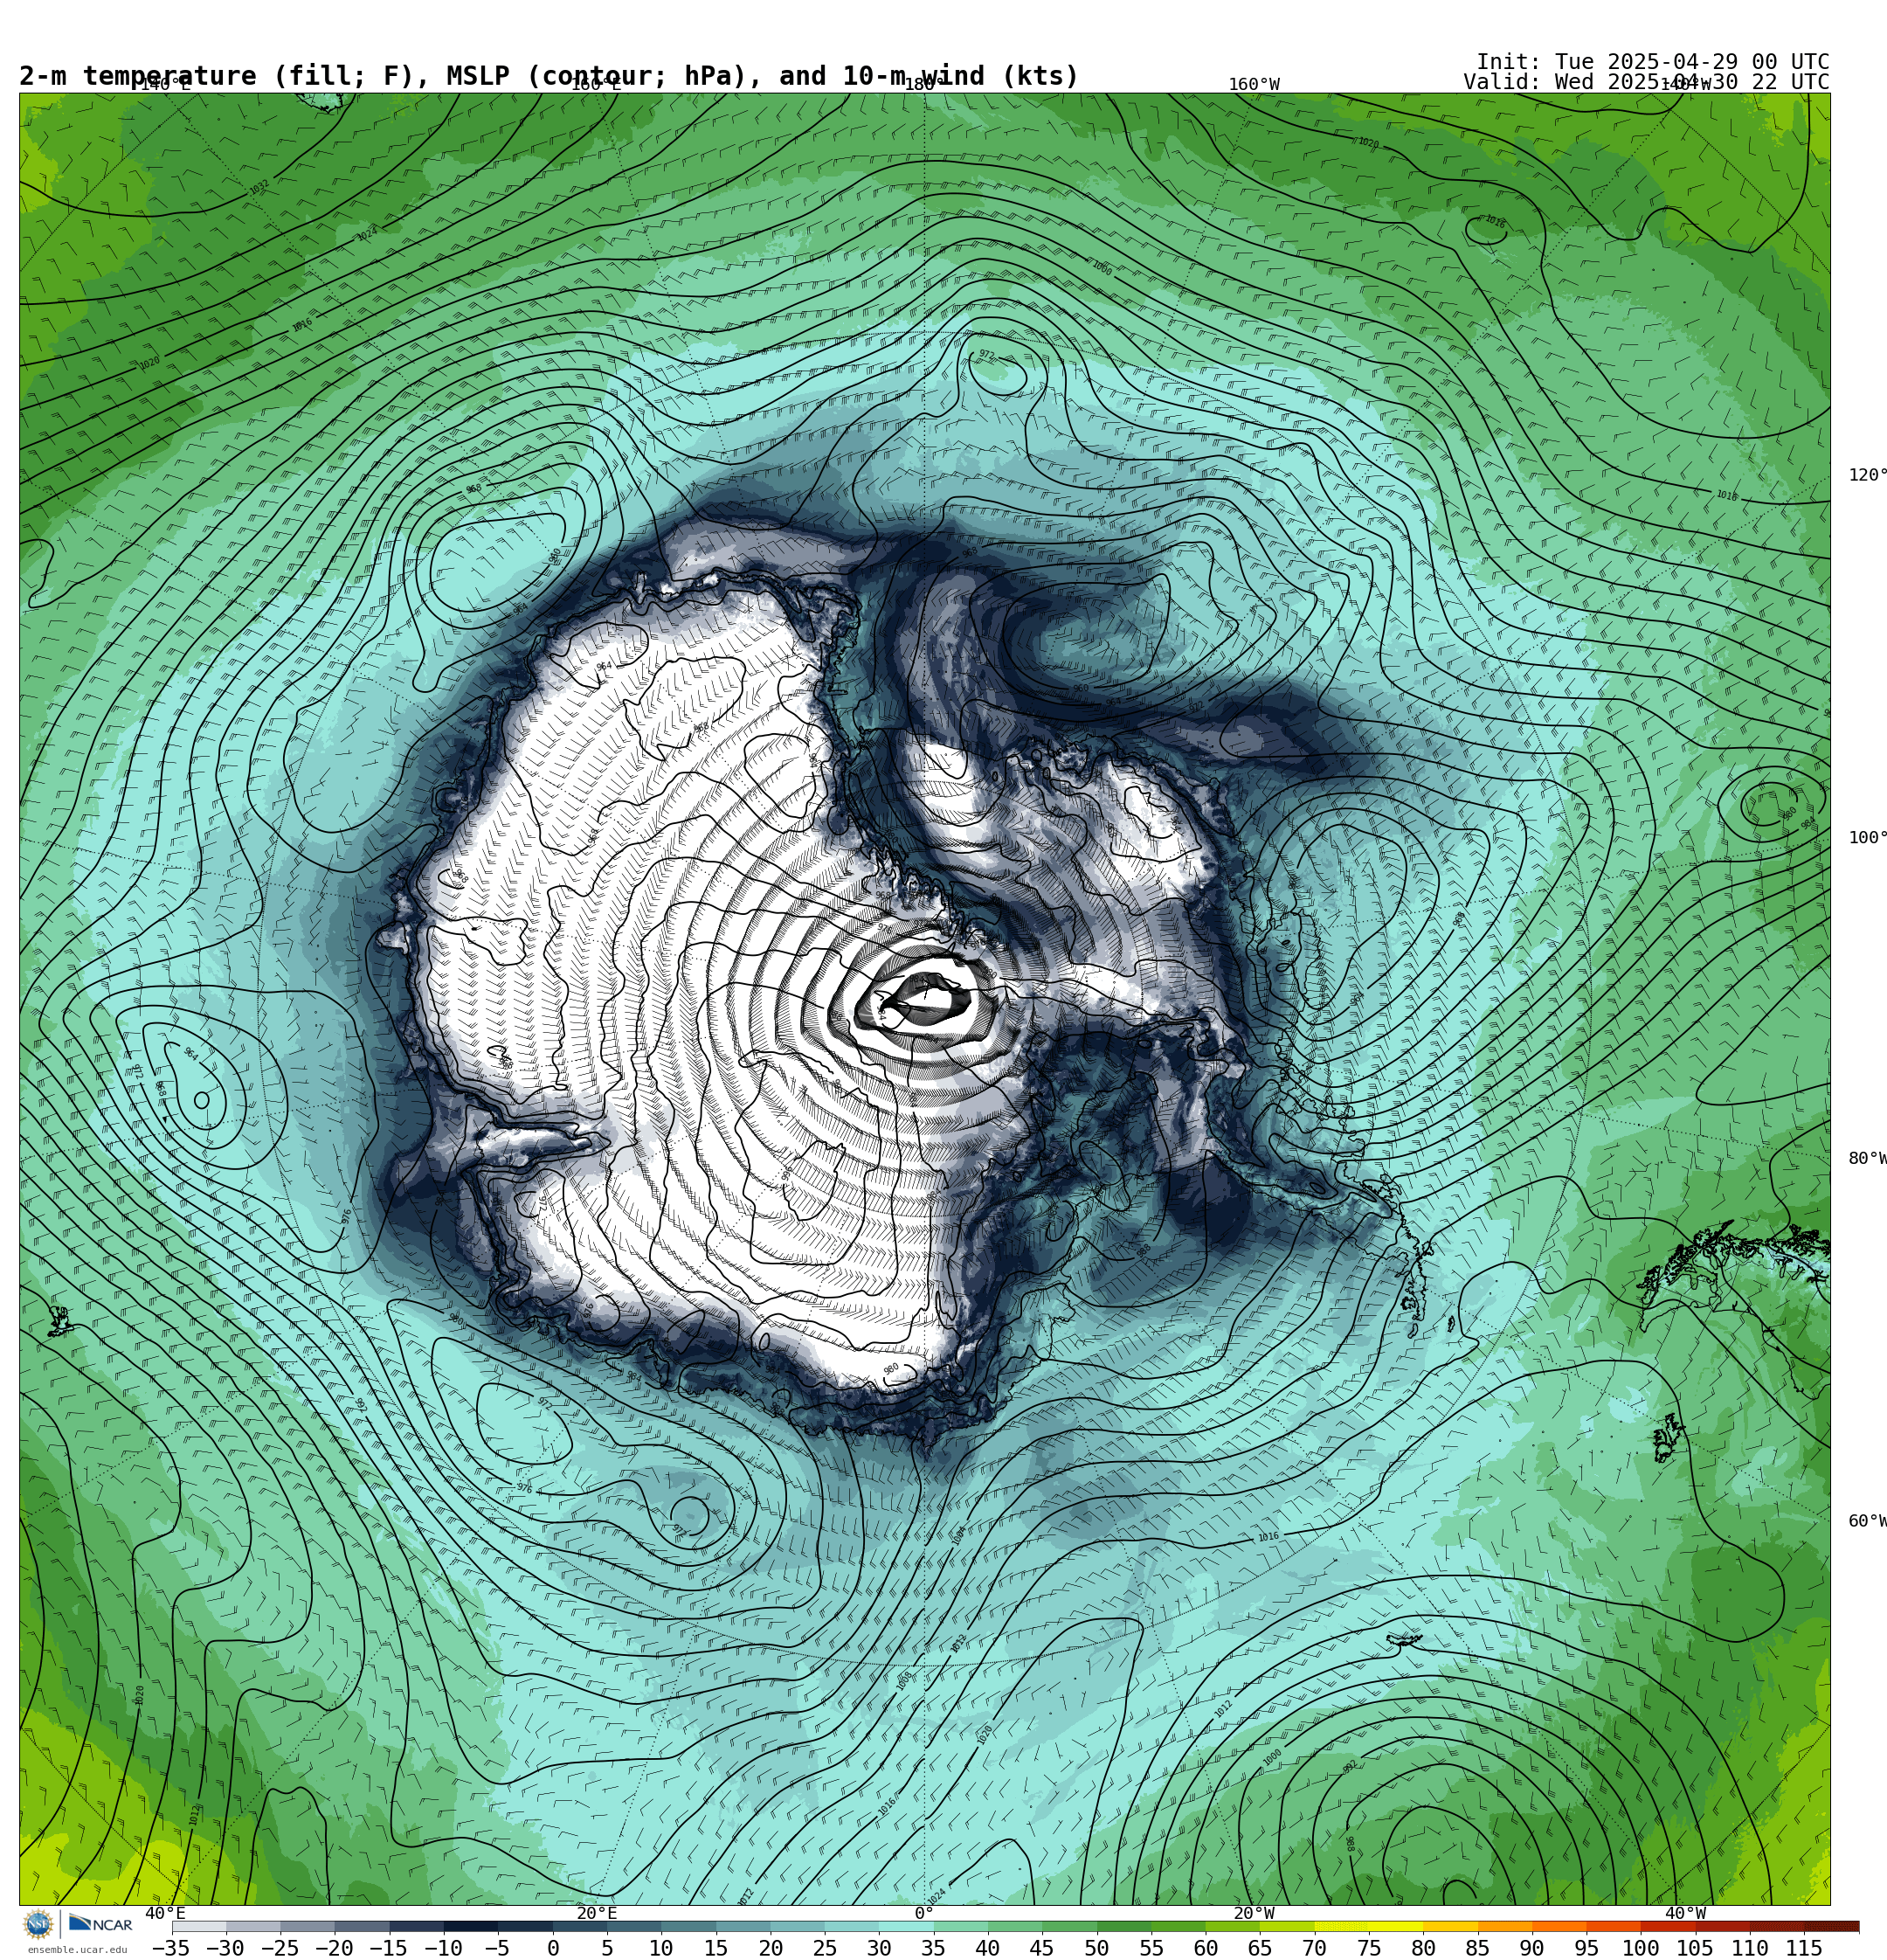Click the NCAR logo

(x=101, y=1924)
